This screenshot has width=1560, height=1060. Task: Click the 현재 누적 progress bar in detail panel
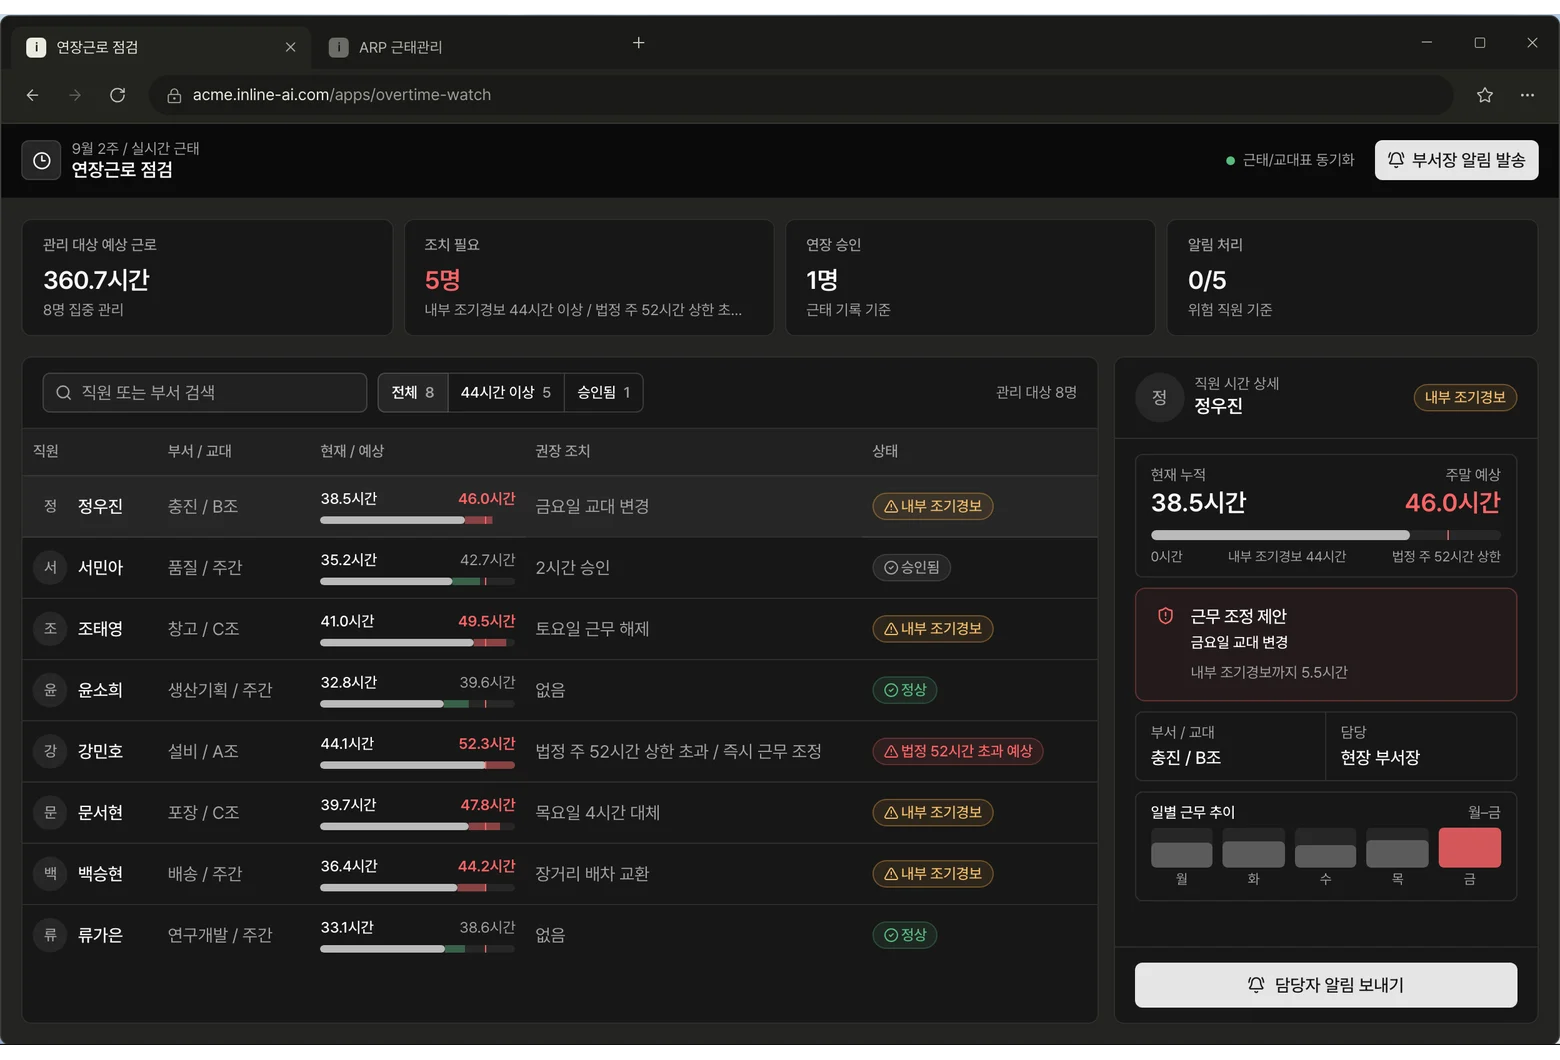(1325, 535)
